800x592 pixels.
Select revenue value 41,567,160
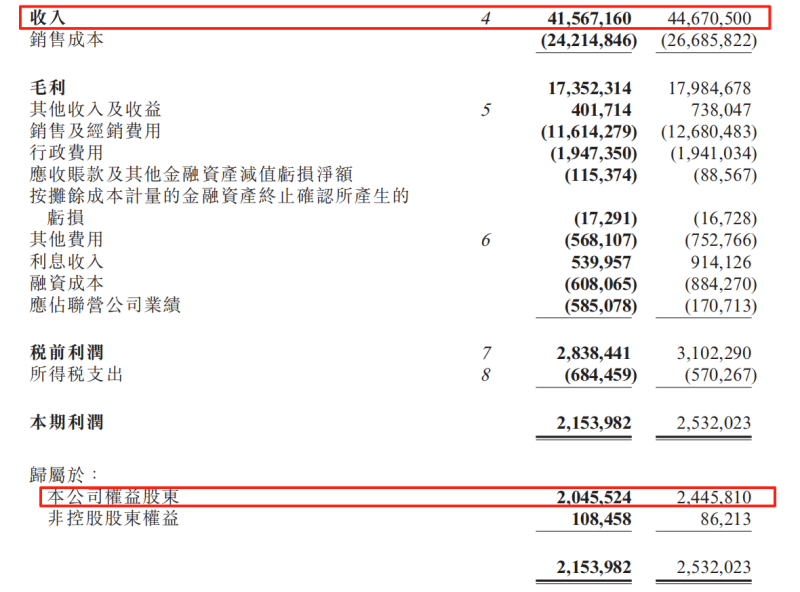pyautogui.click(x=589, y=19)
